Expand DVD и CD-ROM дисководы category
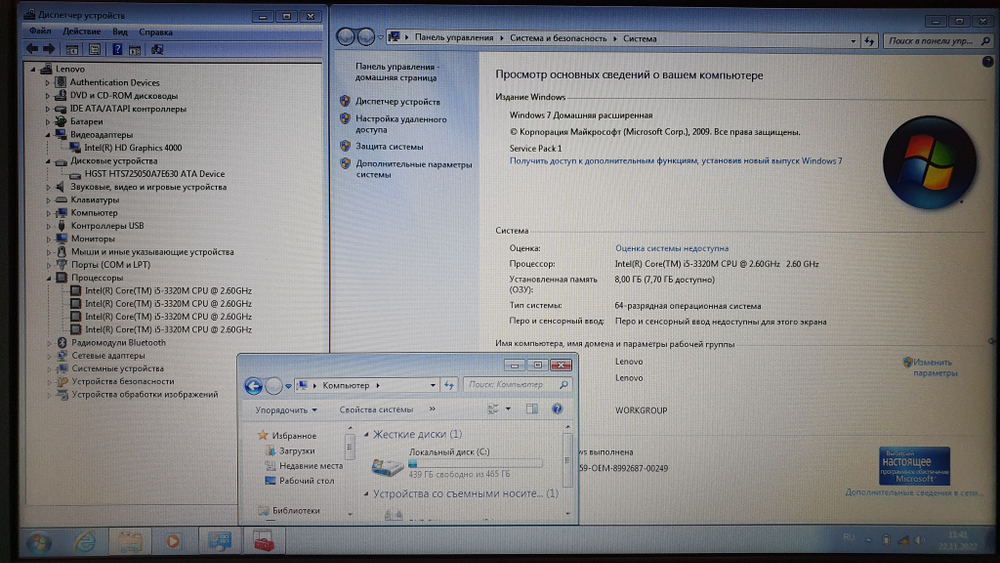The height and width of the screenshot is (563, 1000). tap(47, 96)
